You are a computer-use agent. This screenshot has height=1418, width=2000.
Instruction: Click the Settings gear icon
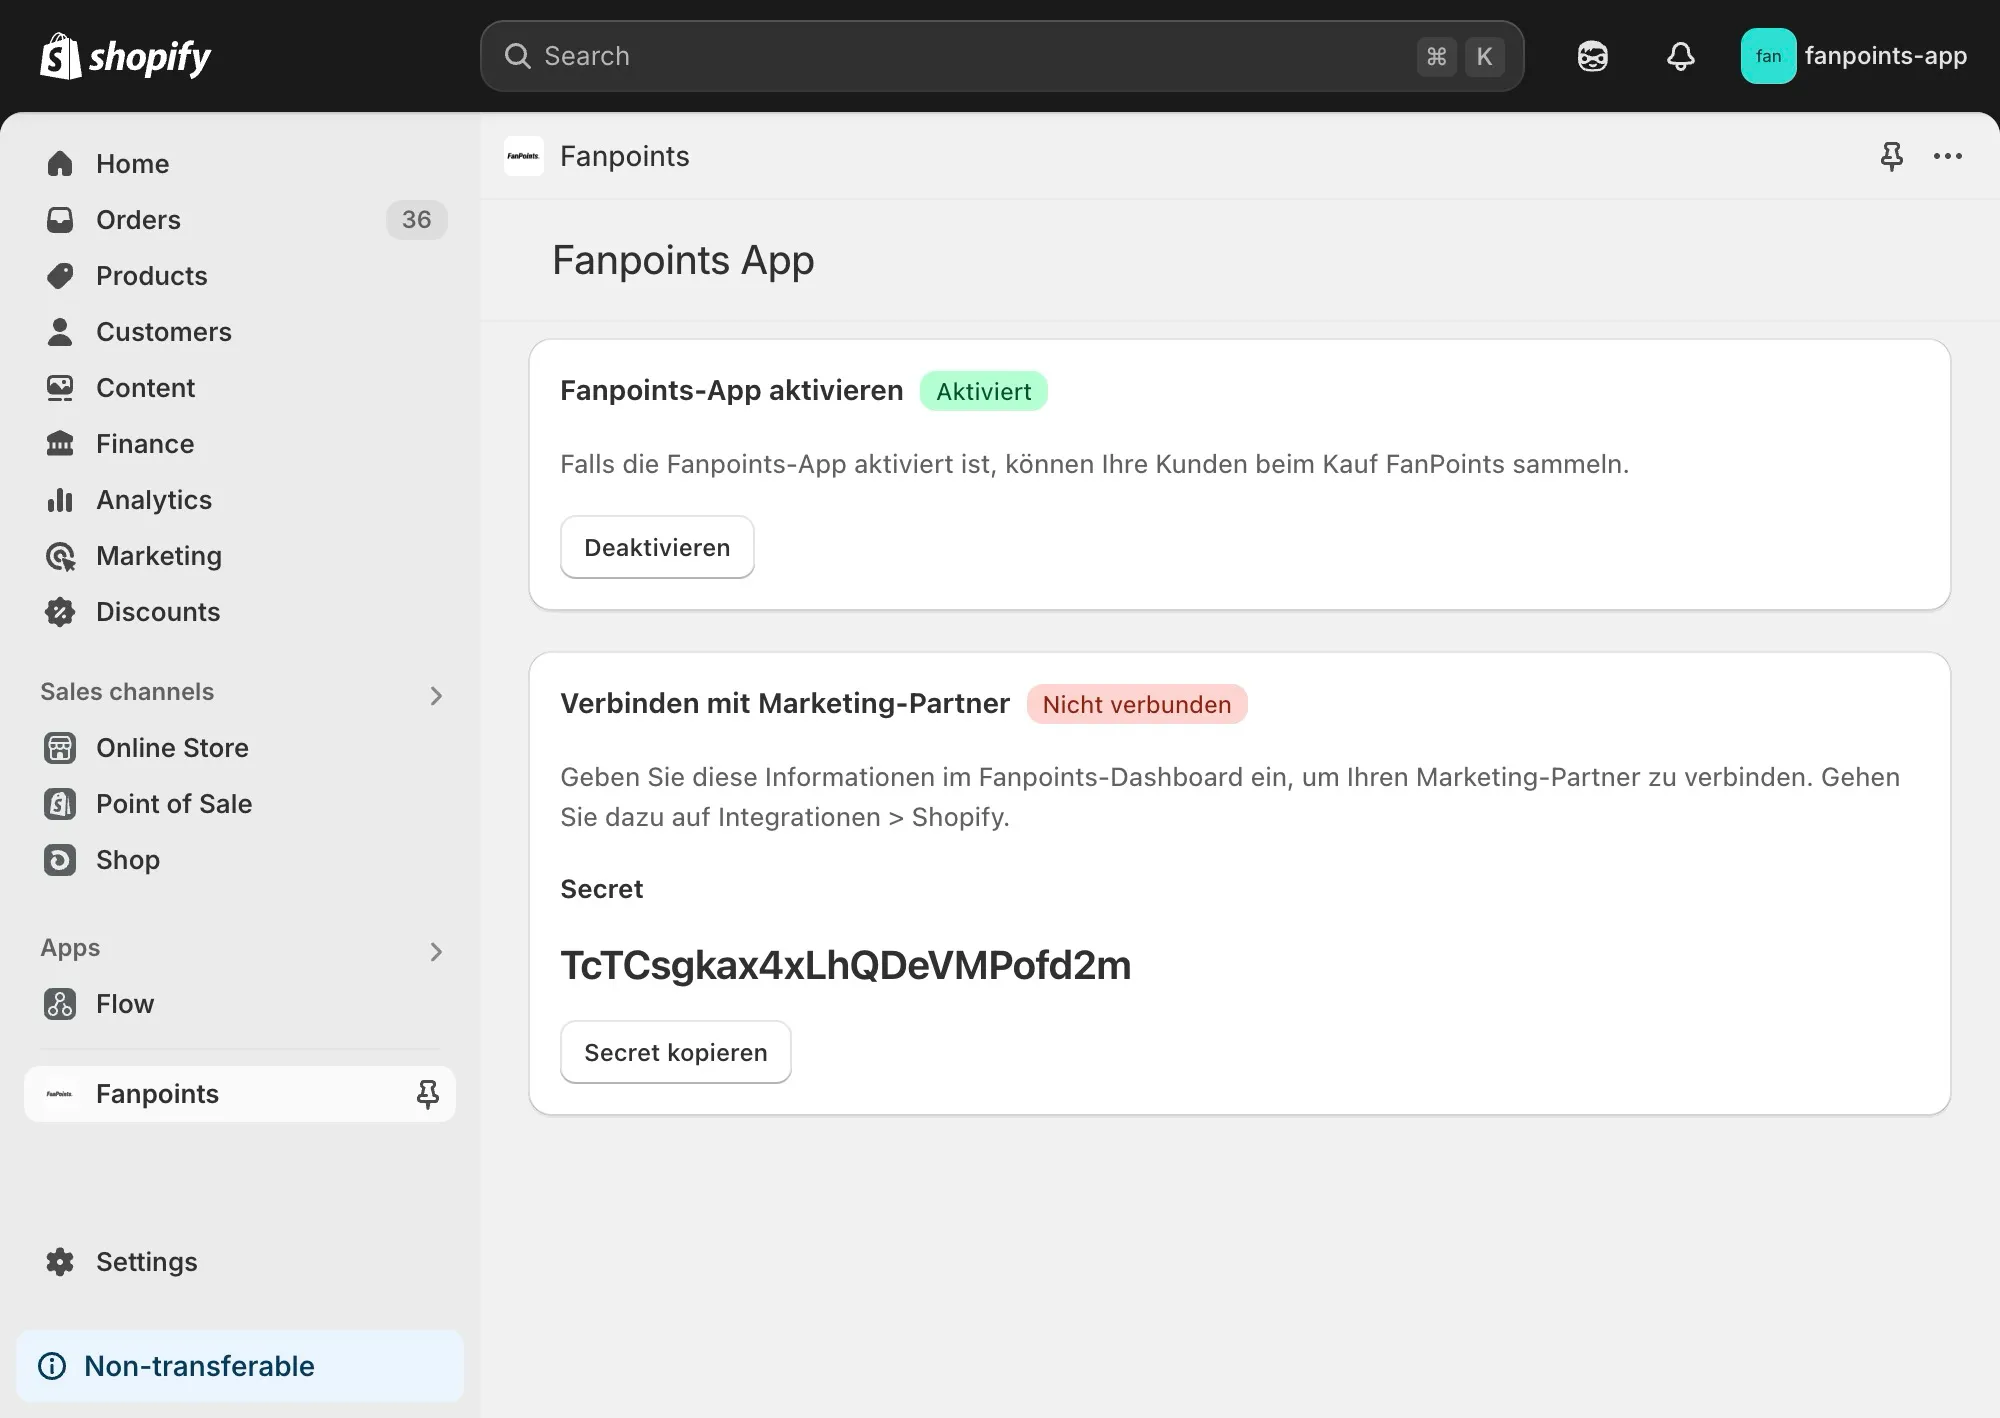tap(60, 1261)
